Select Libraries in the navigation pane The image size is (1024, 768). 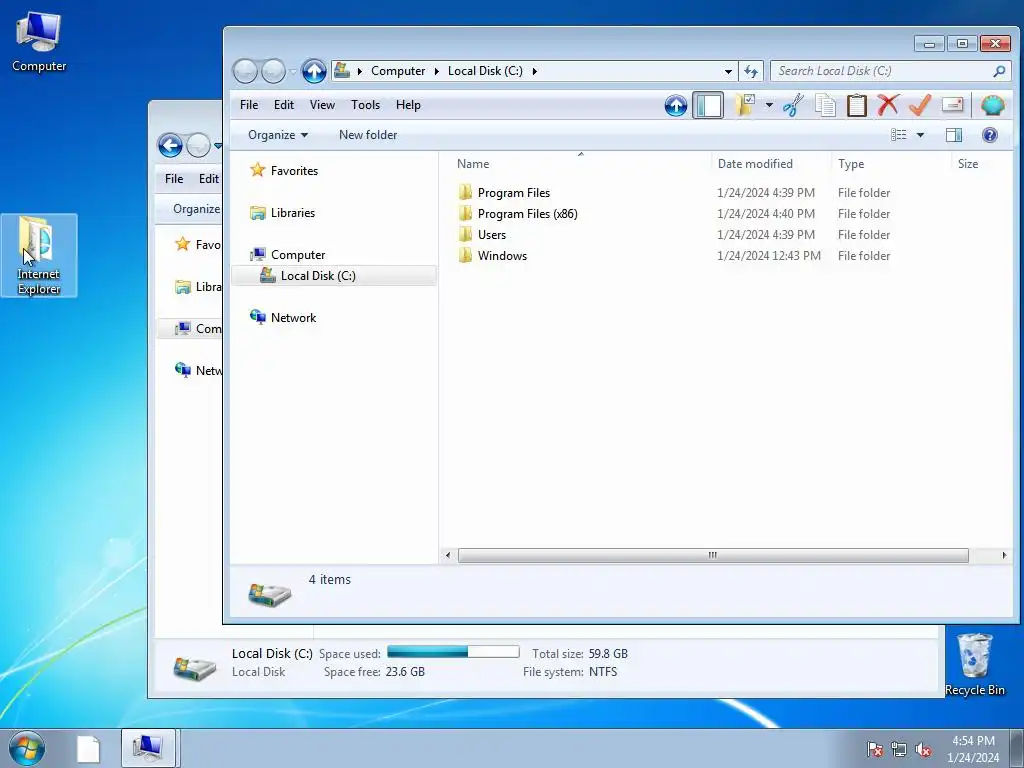coord(293,213)
